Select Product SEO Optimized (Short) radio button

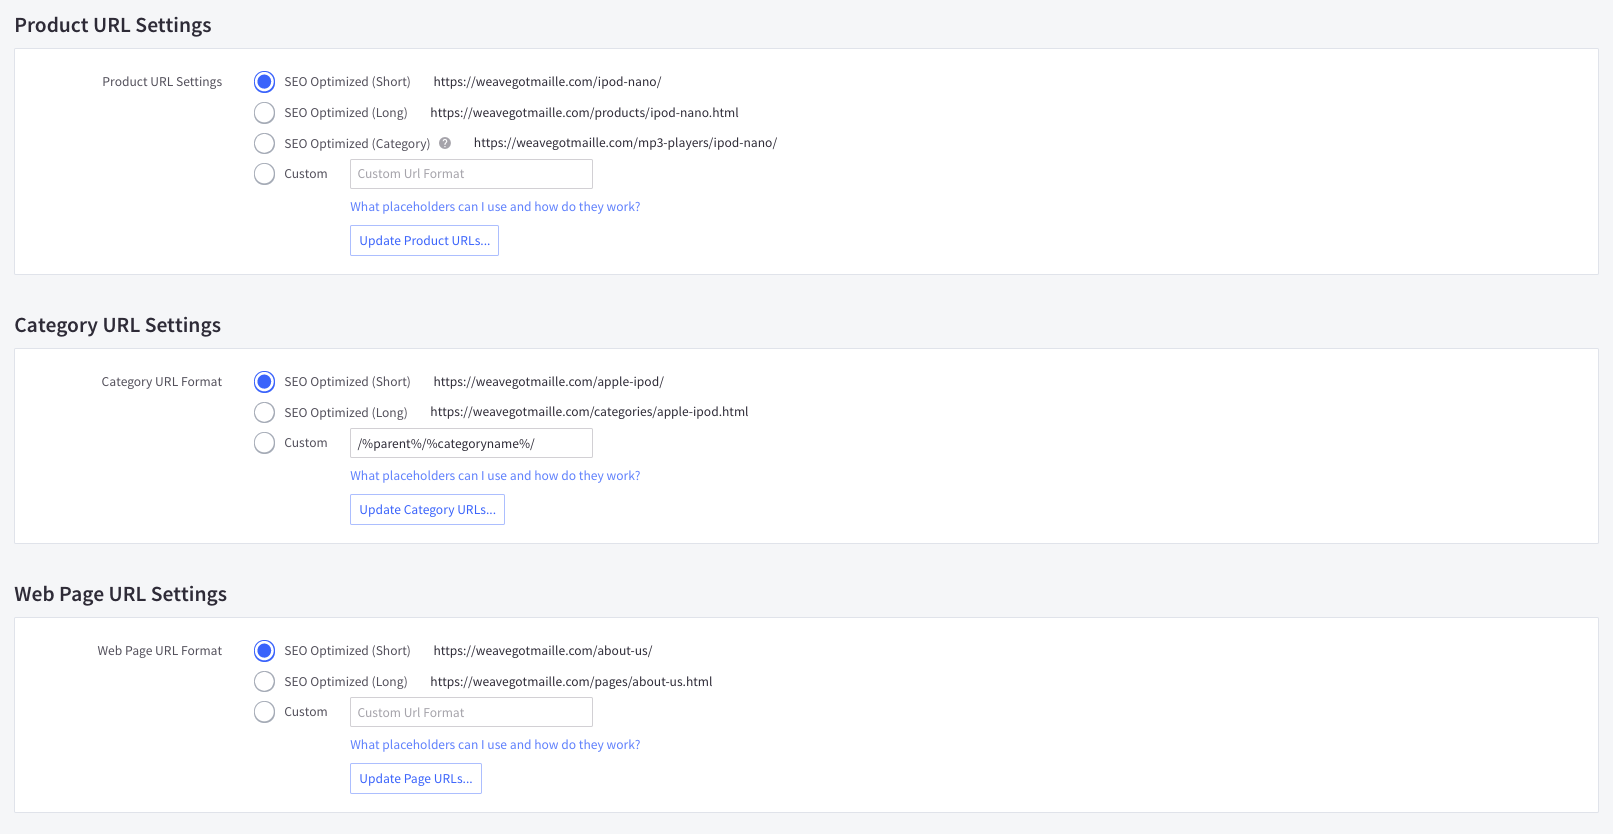264,82
